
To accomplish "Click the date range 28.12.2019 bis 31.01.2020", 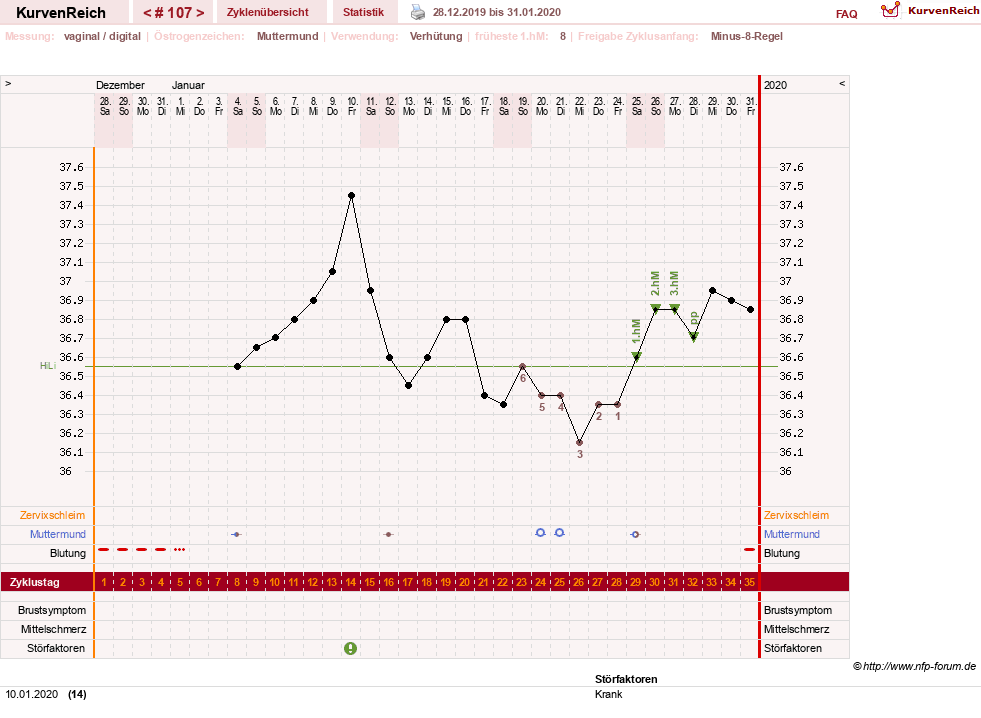I will click(x=497, y=12).
